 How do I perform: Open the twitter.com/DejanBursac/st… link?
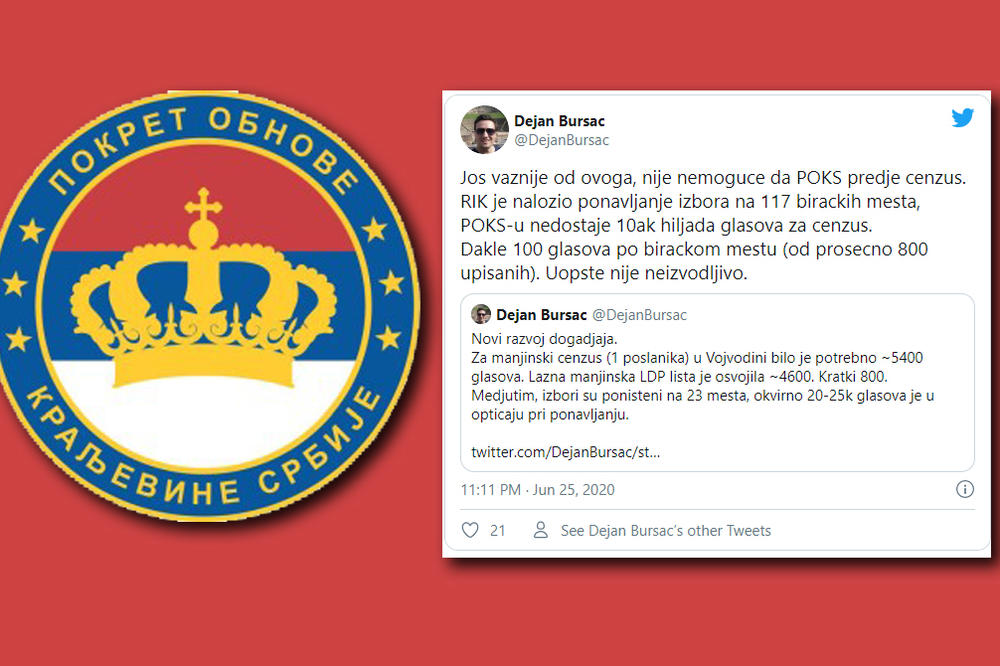pos(566,452)
